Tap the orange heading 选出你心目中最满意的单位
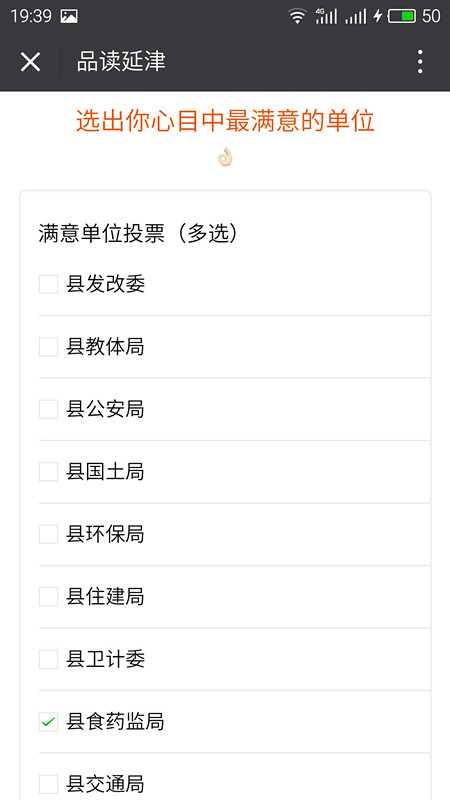Viewport: 450px width, 800px height. click(226, 121)
